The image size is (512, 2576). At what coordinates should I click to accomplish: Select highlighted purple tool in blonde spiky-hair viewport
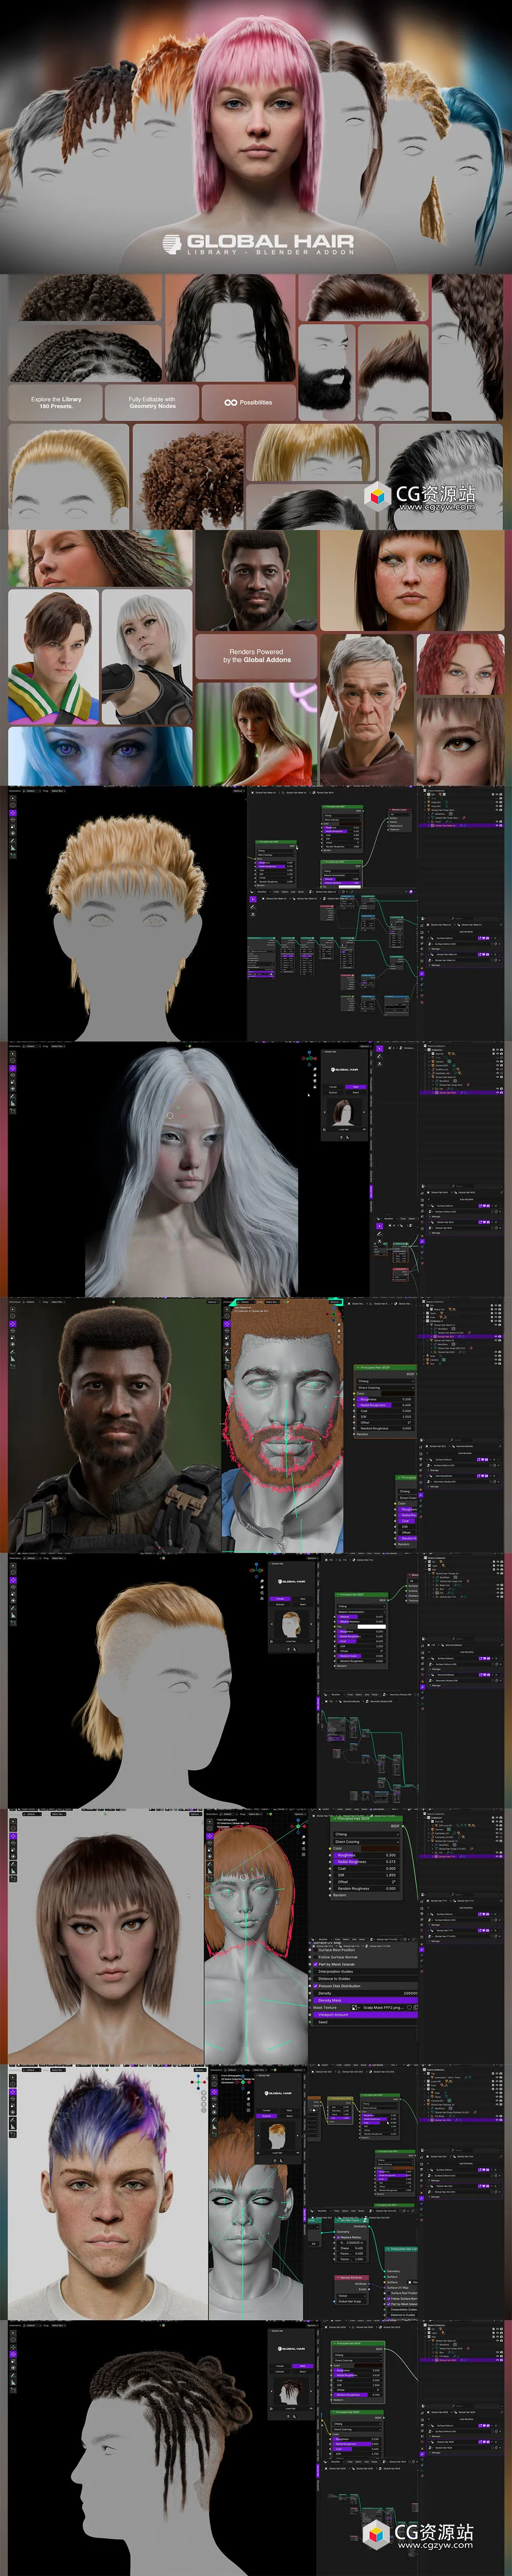click(13, 814)
